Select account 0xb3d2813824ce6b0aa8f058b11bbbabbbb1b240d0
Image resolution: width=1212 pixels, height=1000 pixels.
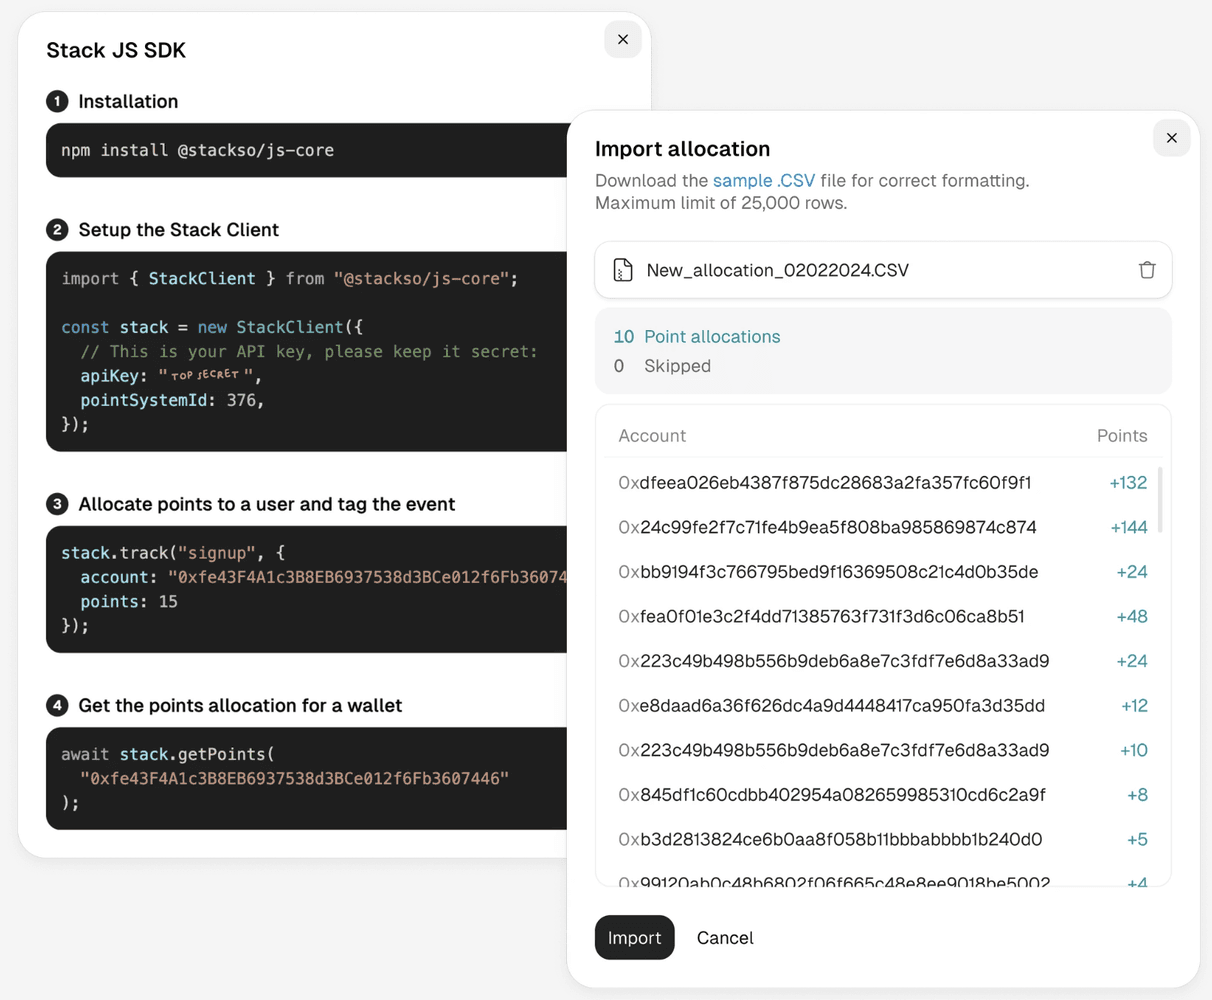coord(830,840)
